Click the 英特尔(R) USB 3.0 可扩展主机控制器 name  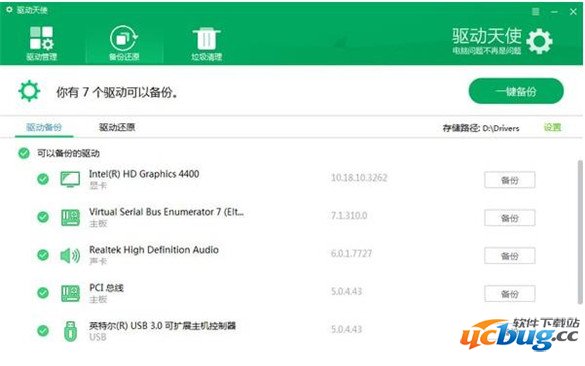coord(162,326)
